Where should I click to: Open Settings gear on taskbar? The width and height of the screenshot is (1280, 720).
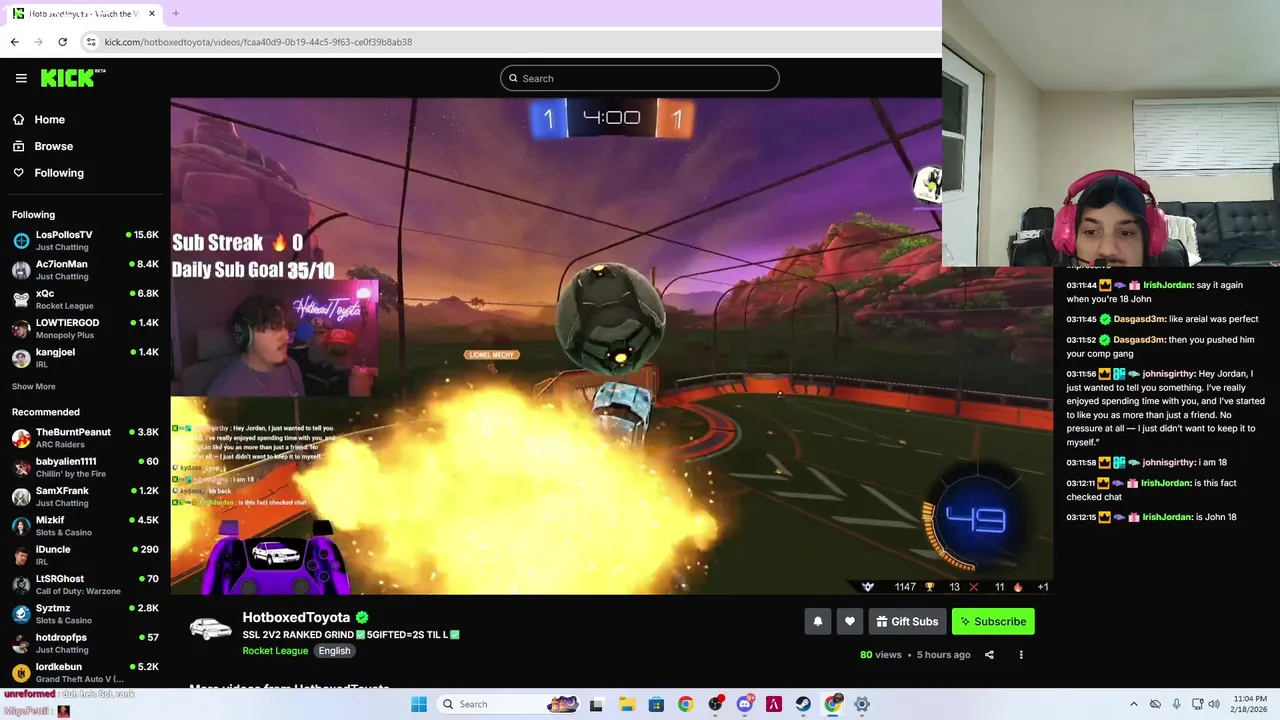(862, 704)
